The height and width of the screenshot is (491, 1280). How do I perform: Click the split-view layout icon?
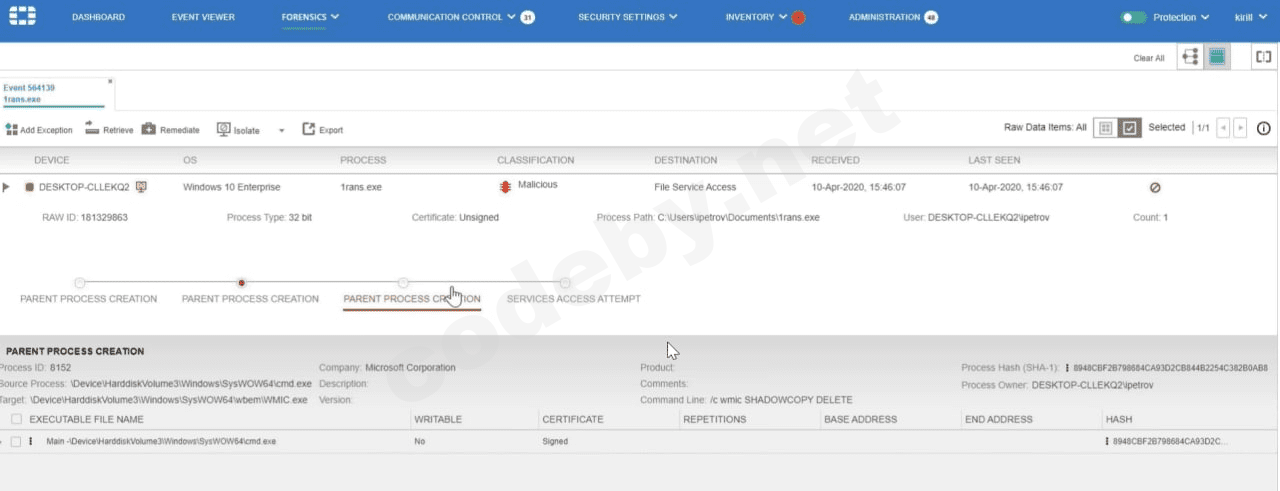coord(1264,57)
